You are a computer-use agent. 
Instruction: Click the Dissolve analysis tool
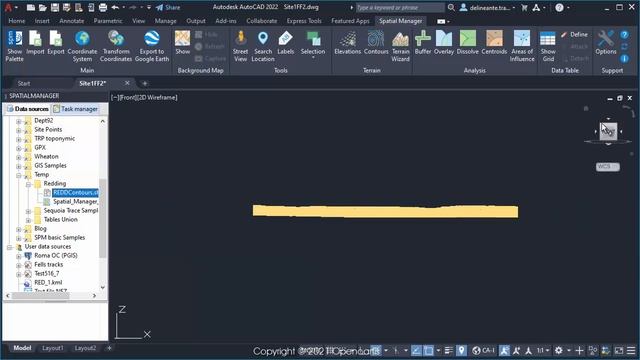(468, 42)
